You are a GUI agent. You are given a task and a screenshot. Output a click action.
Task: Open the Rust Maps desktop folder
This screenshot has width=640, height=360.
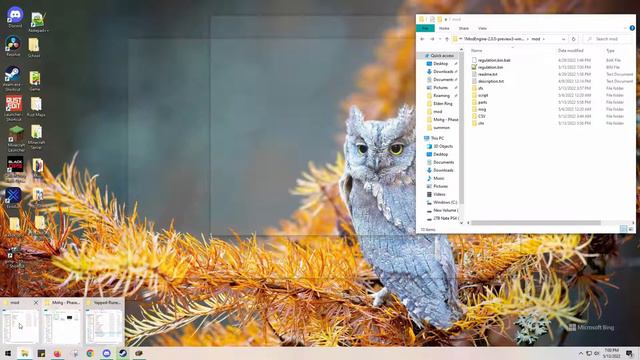(x=36, y=107)
